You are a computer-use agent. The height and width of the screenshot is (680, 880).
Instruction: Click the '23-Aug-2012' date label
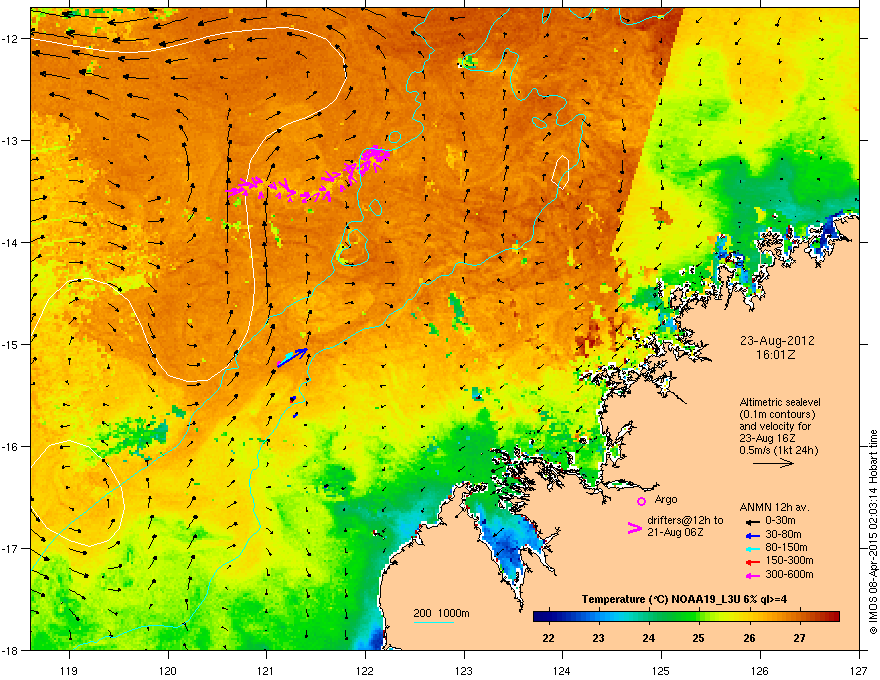coord(777,341)
